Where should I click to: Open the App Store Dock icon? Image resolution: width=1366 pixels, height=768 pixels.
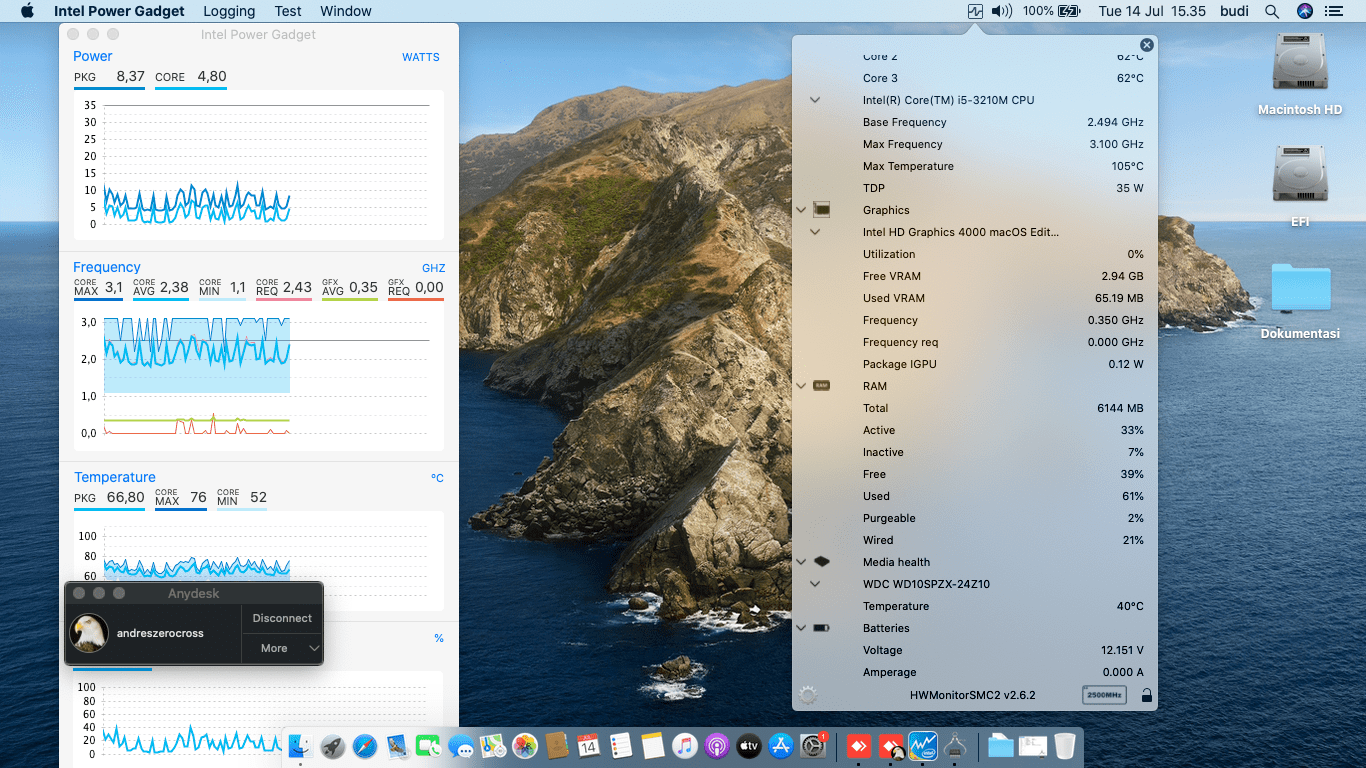(781, 746)
